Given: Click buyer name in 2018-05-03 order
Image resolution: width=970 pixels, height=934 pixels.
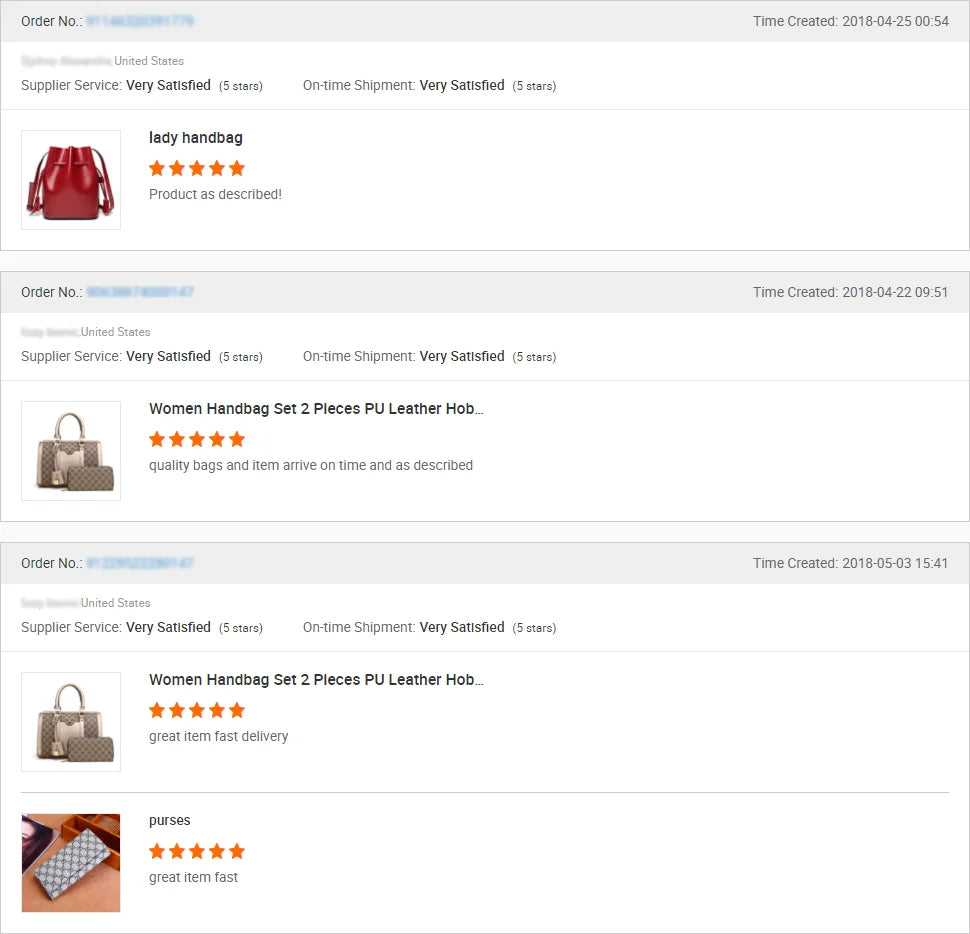Looking at the screenshot, I should click(x=50, y=602).
